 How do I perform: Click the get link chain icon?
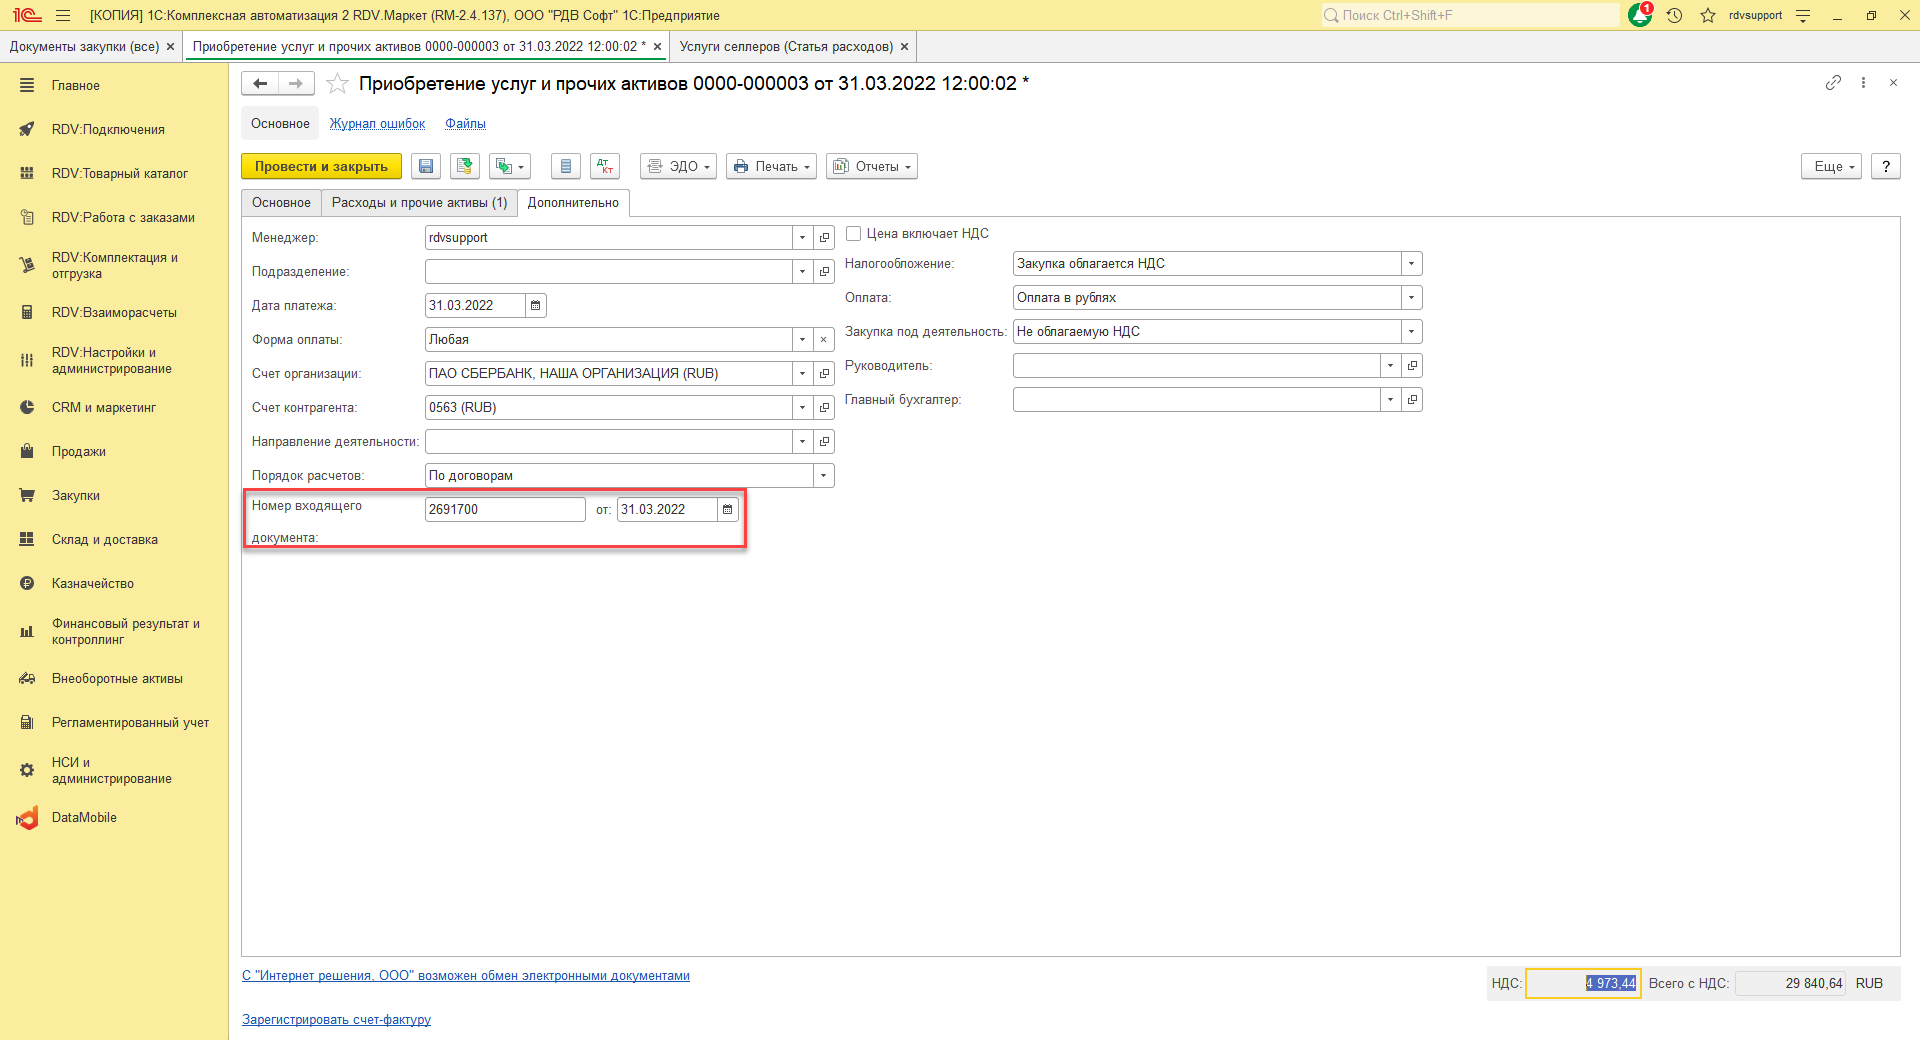point(1832,83)
